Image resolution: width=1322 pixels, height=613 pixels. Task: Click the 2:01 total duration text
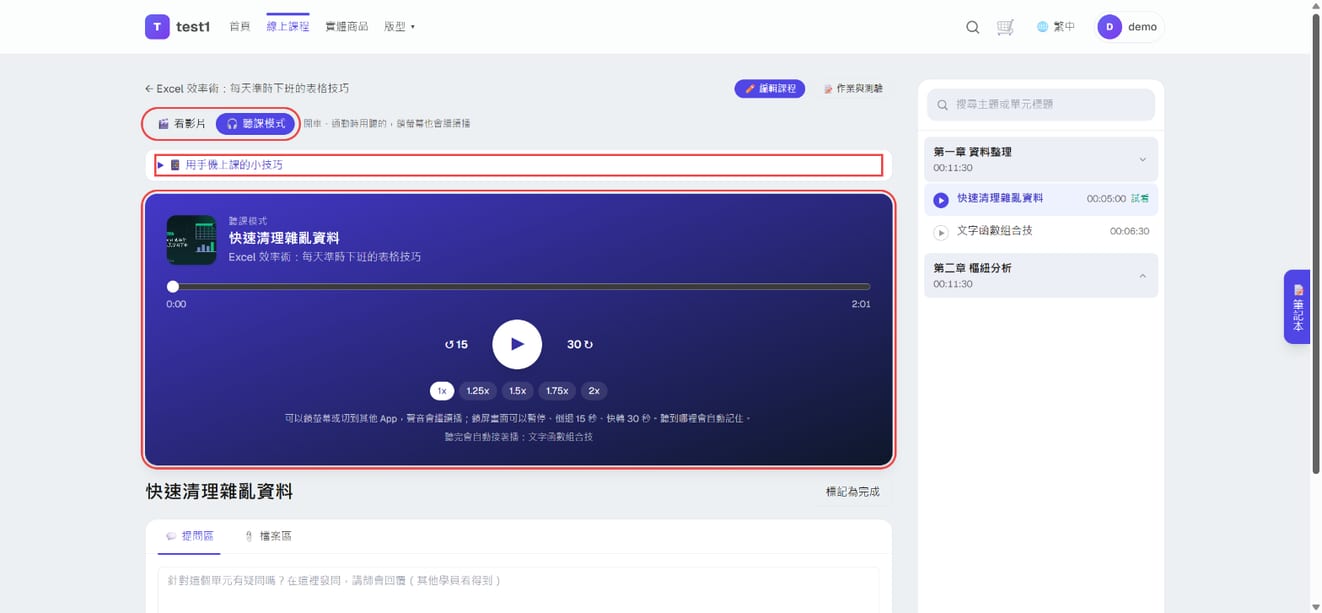(861, 304)
